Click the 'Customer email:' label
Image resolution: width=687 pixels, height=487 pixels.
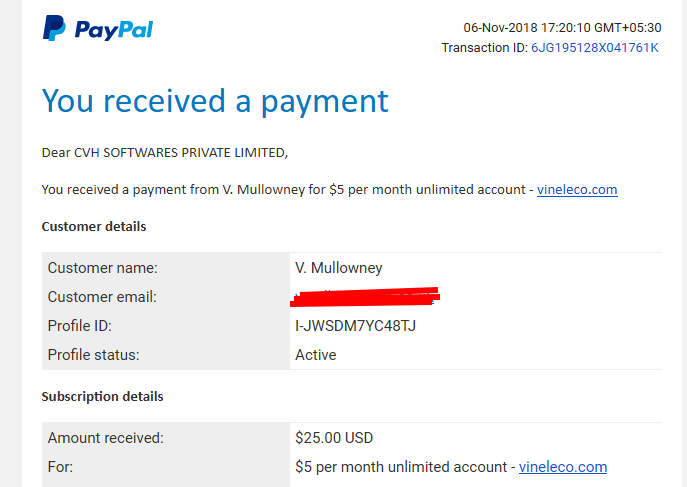pyautogui.click(x=102, y=297)
